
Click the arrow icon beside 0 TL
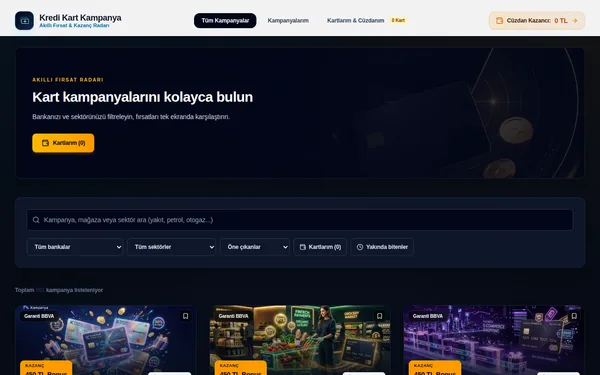[575, 21]
